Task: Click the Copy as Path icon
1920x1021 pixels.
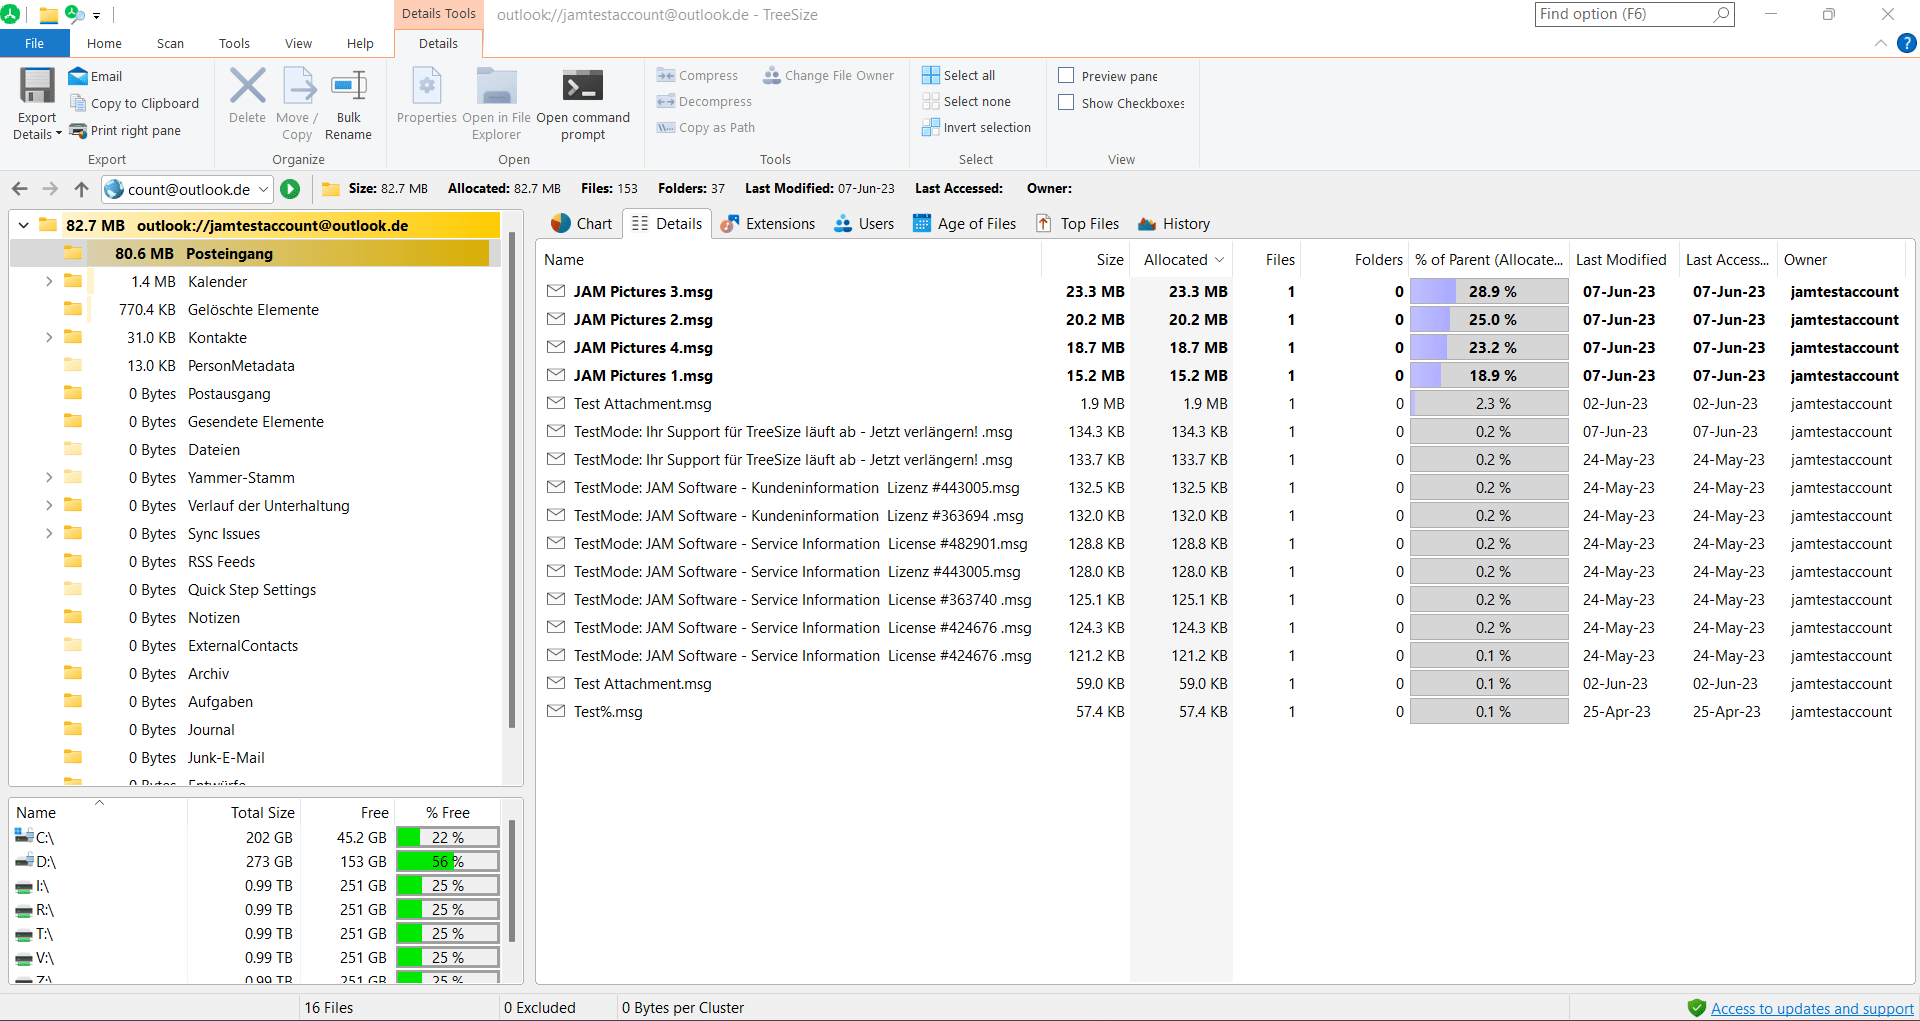Action: 664,127
